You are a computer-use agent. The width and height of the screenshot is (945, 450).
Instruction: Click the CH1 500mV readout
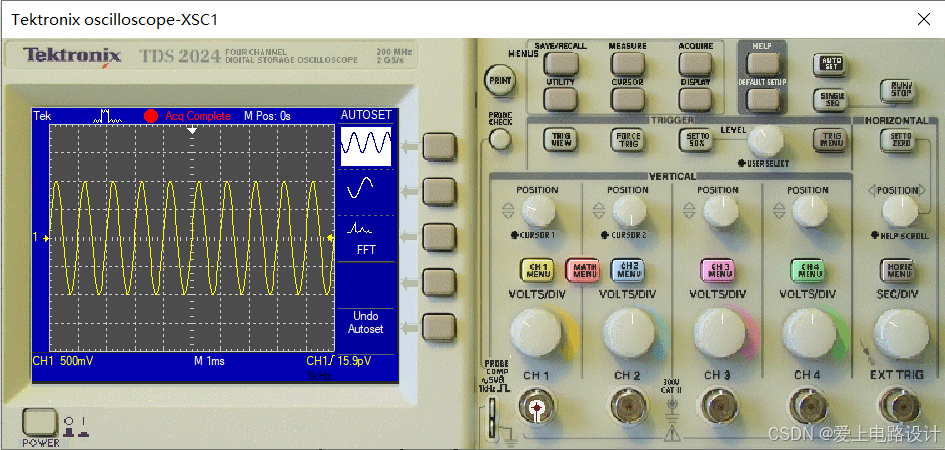pyautogui.click(x=63, y=361)
